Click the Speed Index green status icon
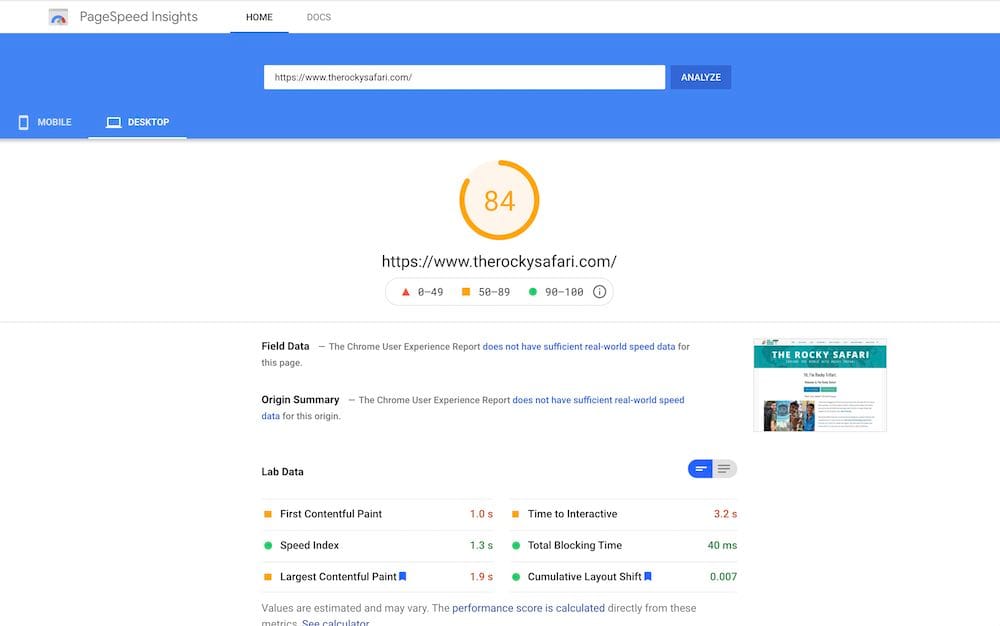The image size is (1000, 626). [x=268, y=545]
